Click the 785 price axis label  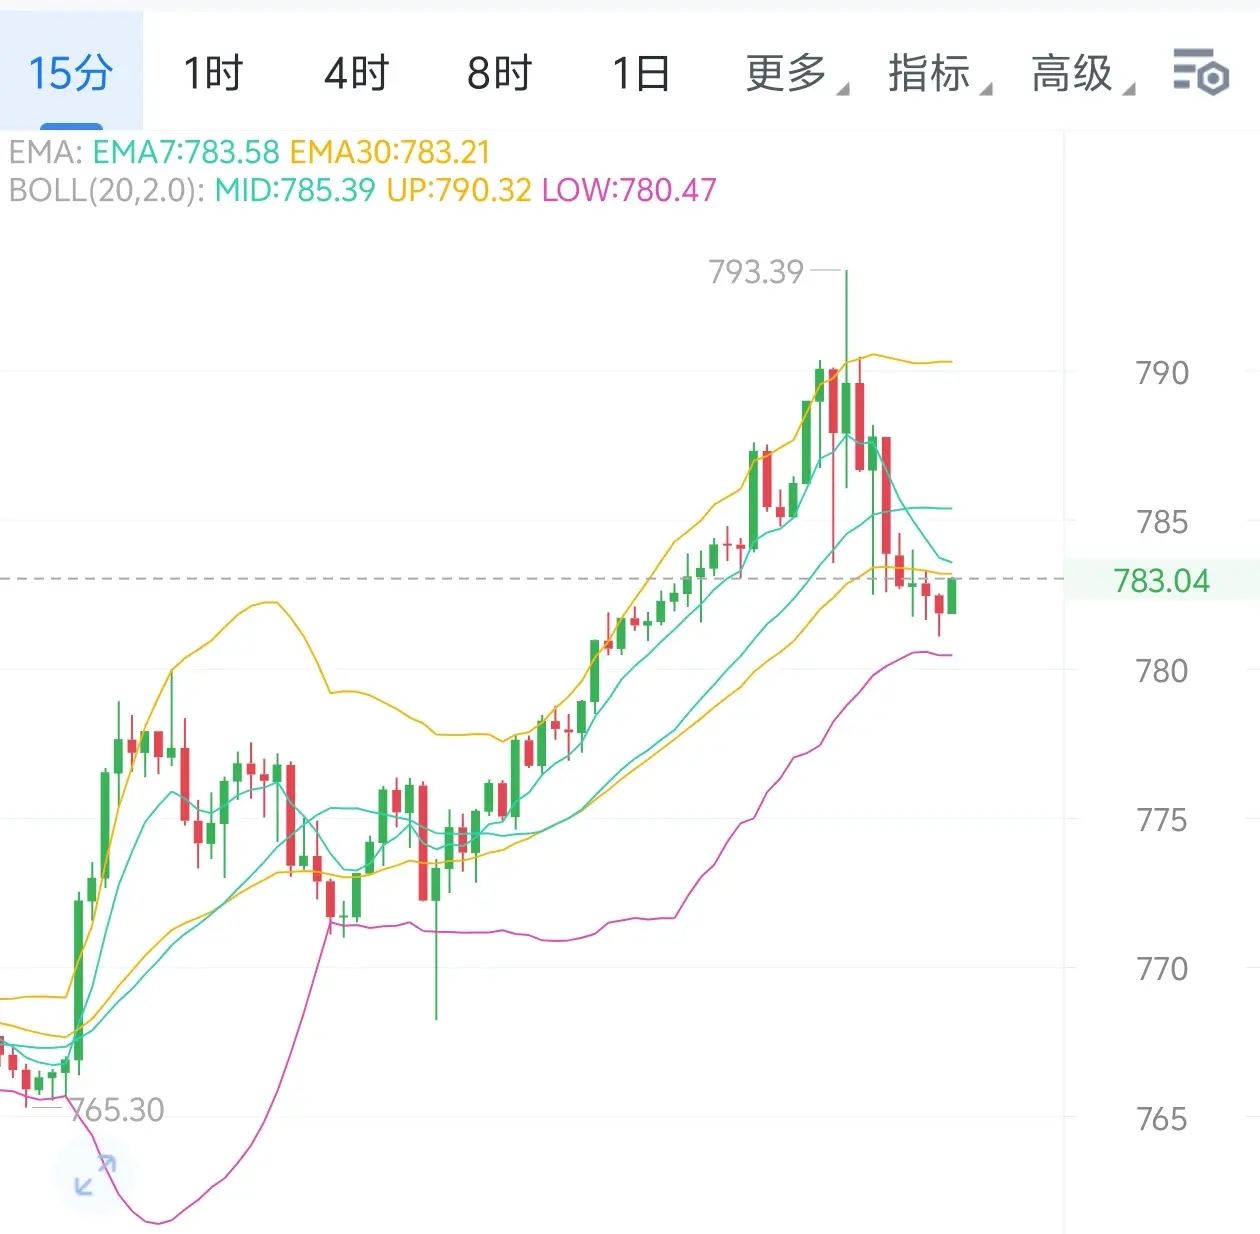click(1162, 522)
